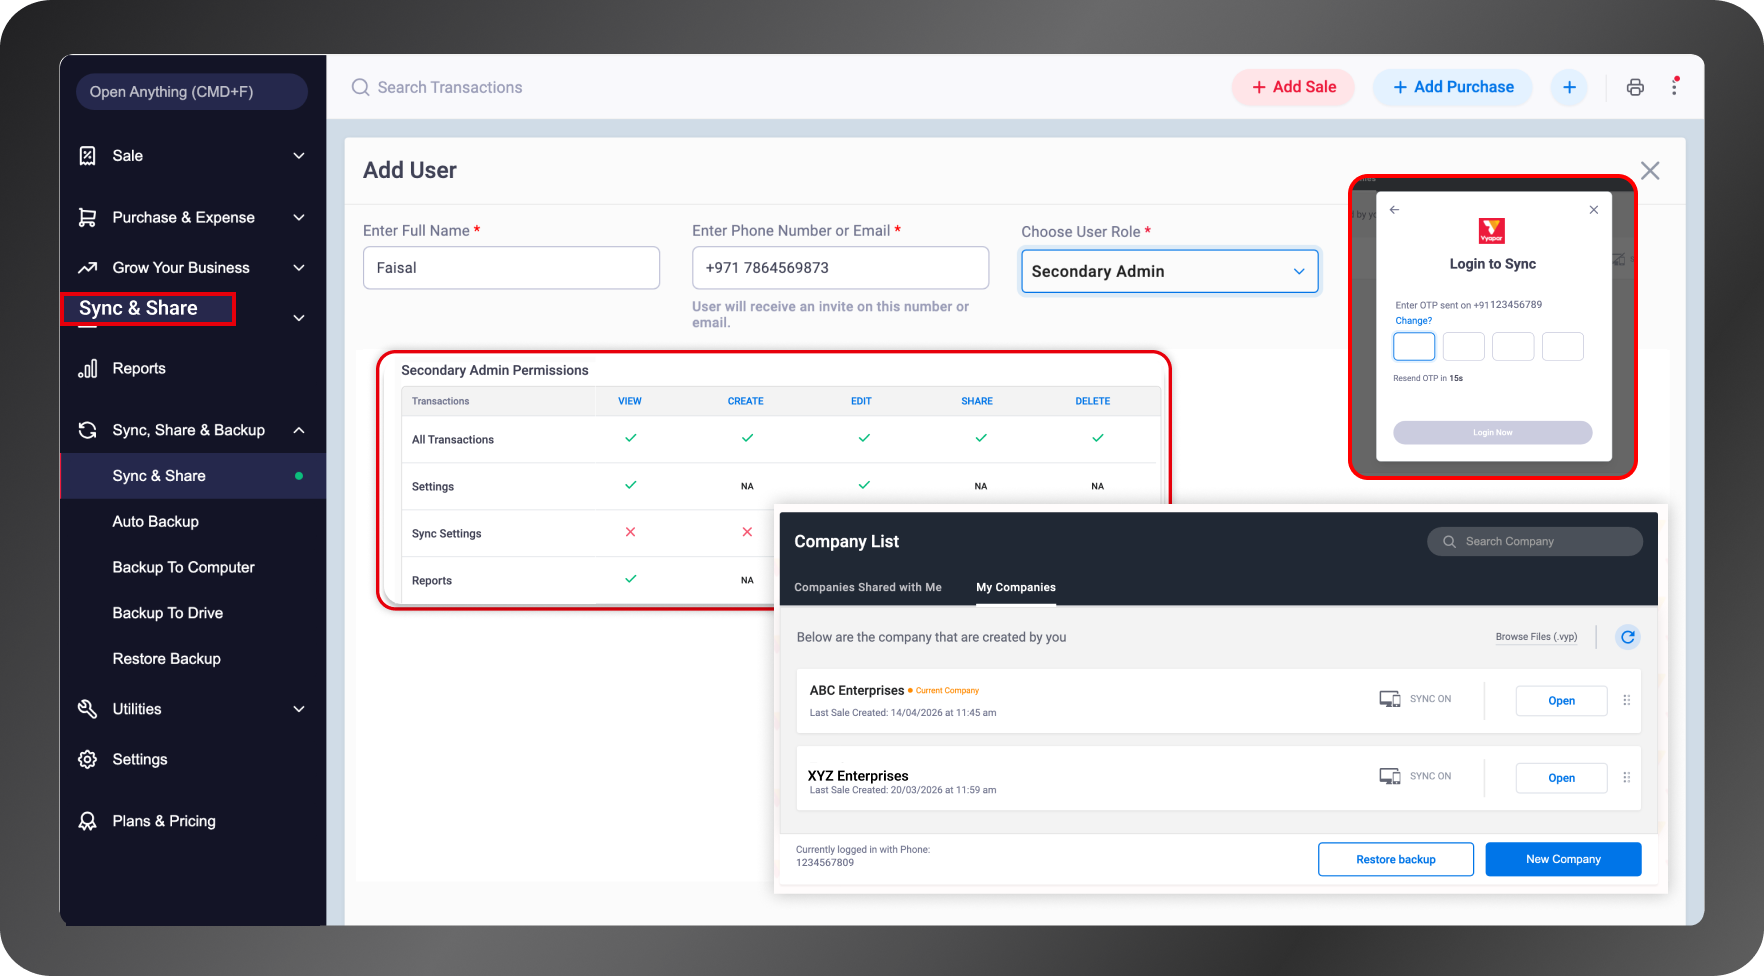Click the printer icon in top bar

click(1635, 87)
